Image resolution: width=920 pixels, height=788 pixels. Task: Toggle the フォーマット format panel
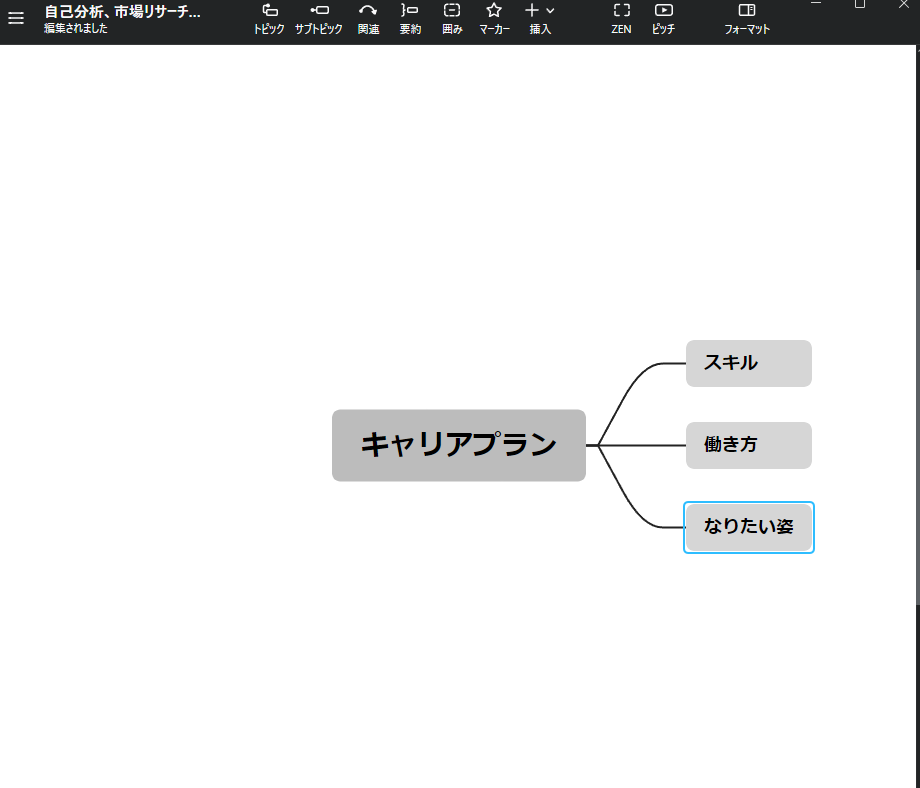747,19
